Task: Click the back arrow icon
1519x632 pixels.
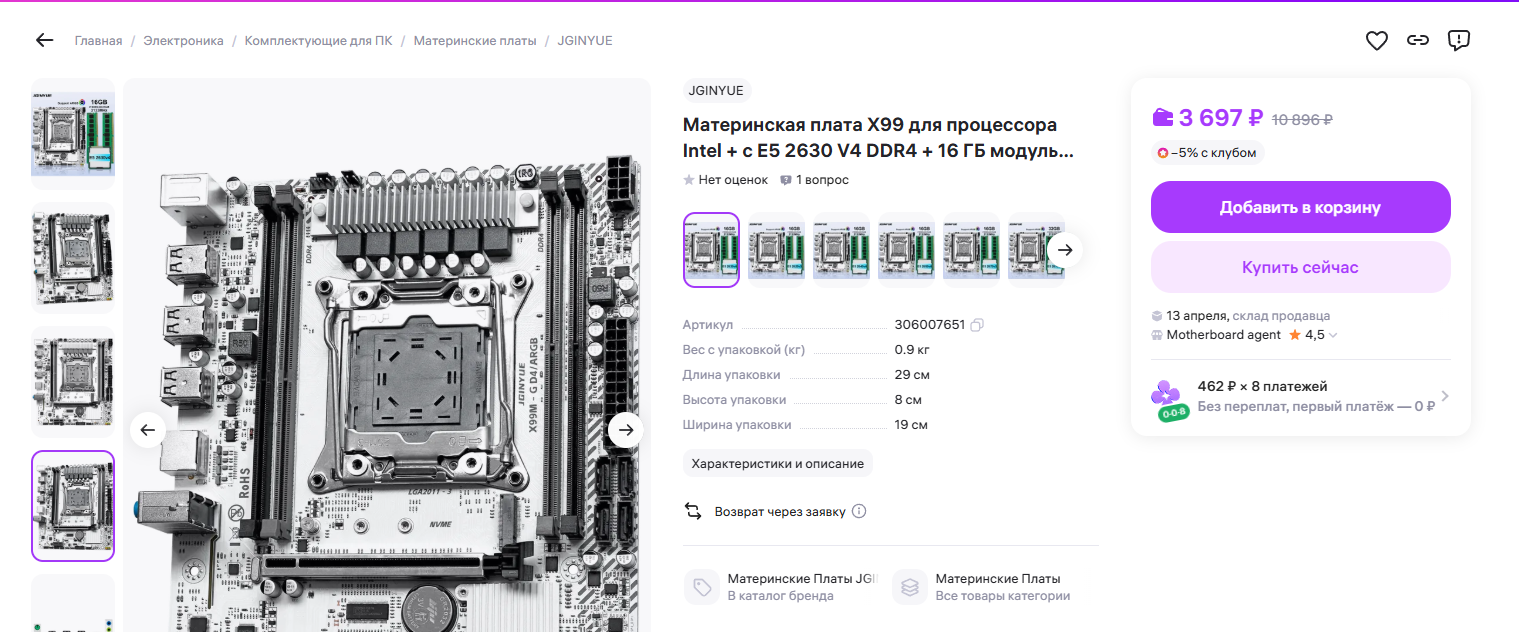Action: (x=44, y=40)
